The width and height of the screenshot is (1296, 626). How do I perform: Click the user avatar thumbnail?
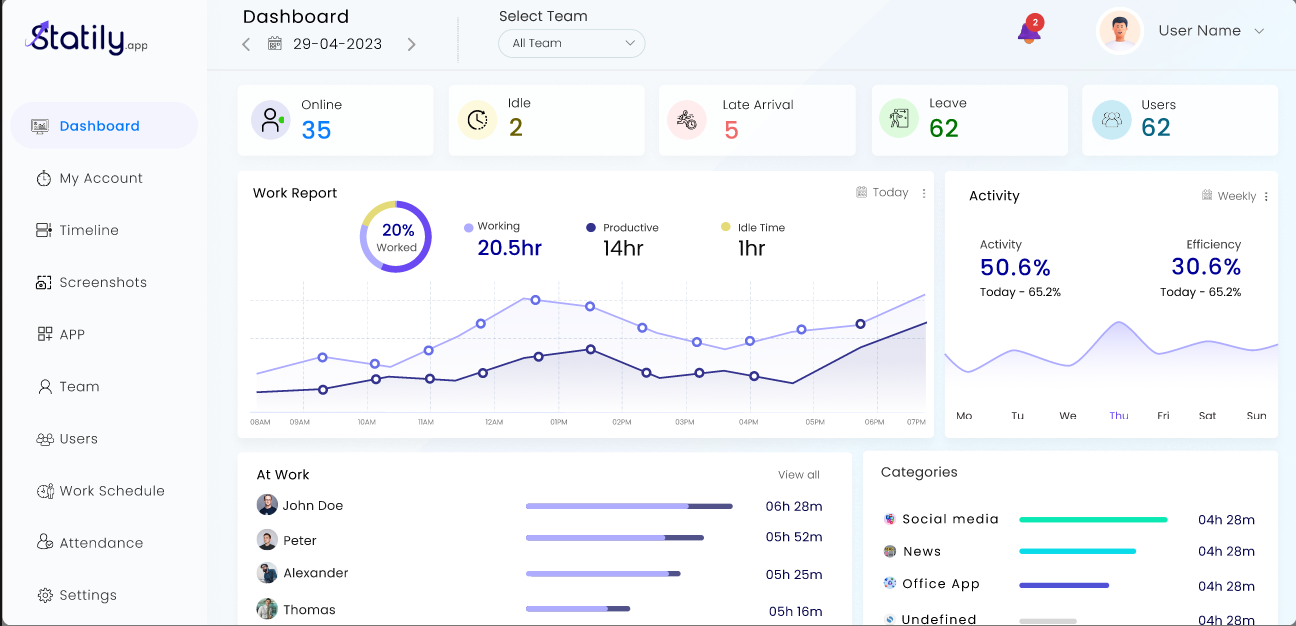pos(1119,30)
